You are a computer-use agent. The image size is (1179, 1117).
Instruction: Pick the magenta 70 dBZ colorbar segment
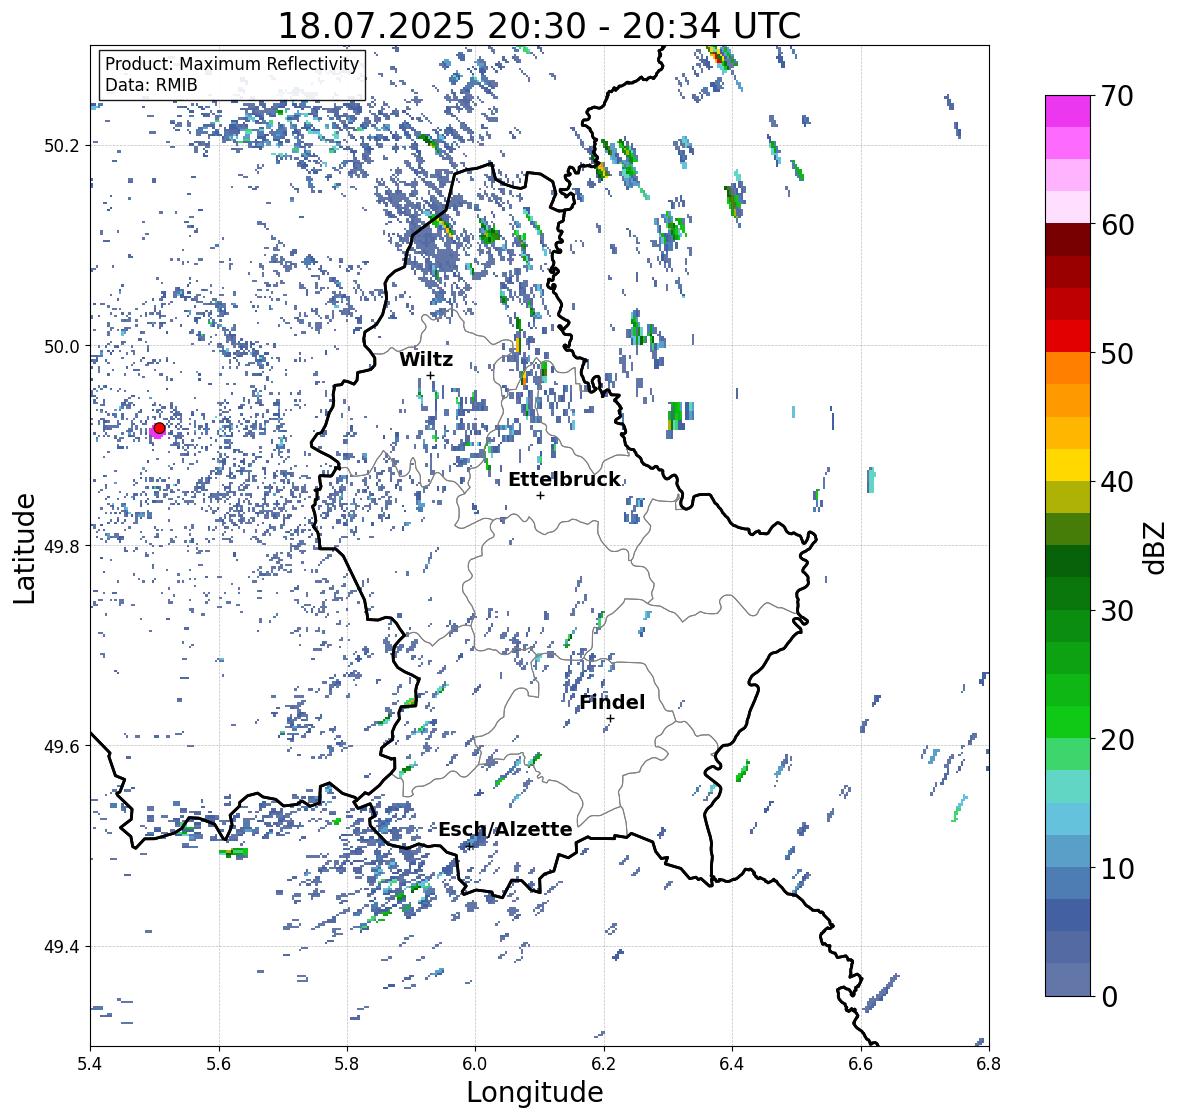1068,111
